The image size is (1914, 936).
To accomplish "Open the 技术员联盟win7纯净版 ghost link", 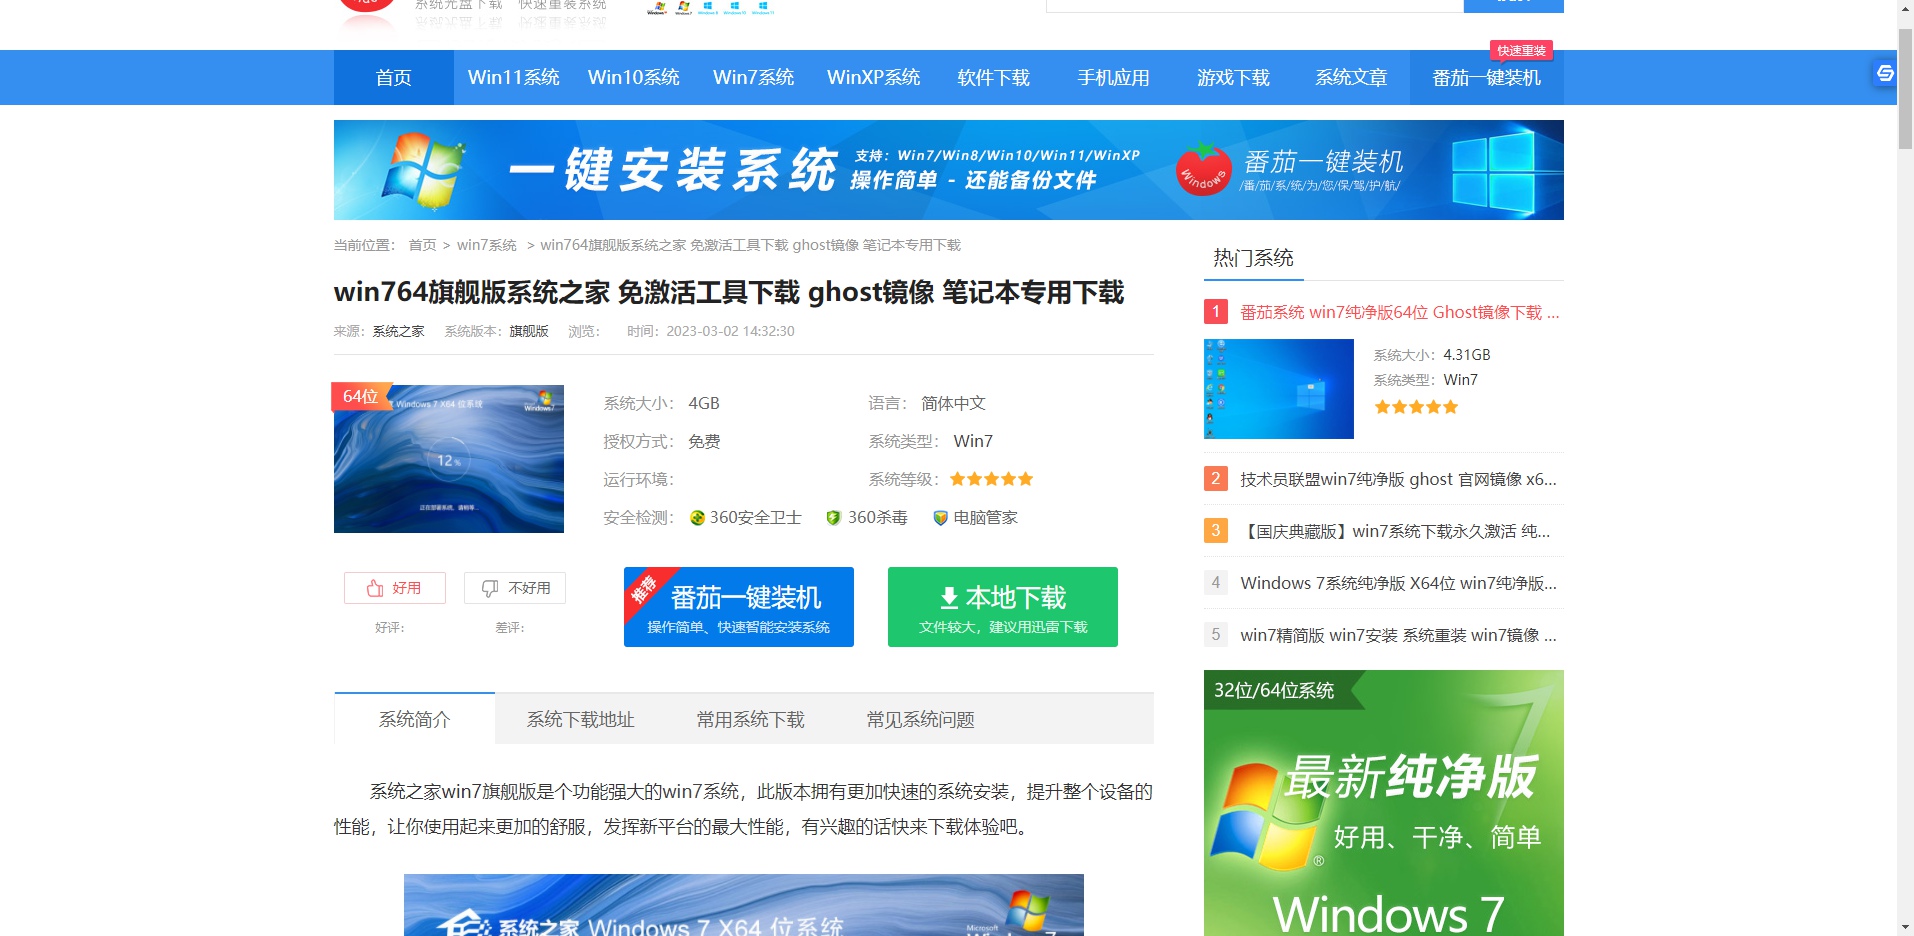I will pyautogui.click(x=1398, y=479).
